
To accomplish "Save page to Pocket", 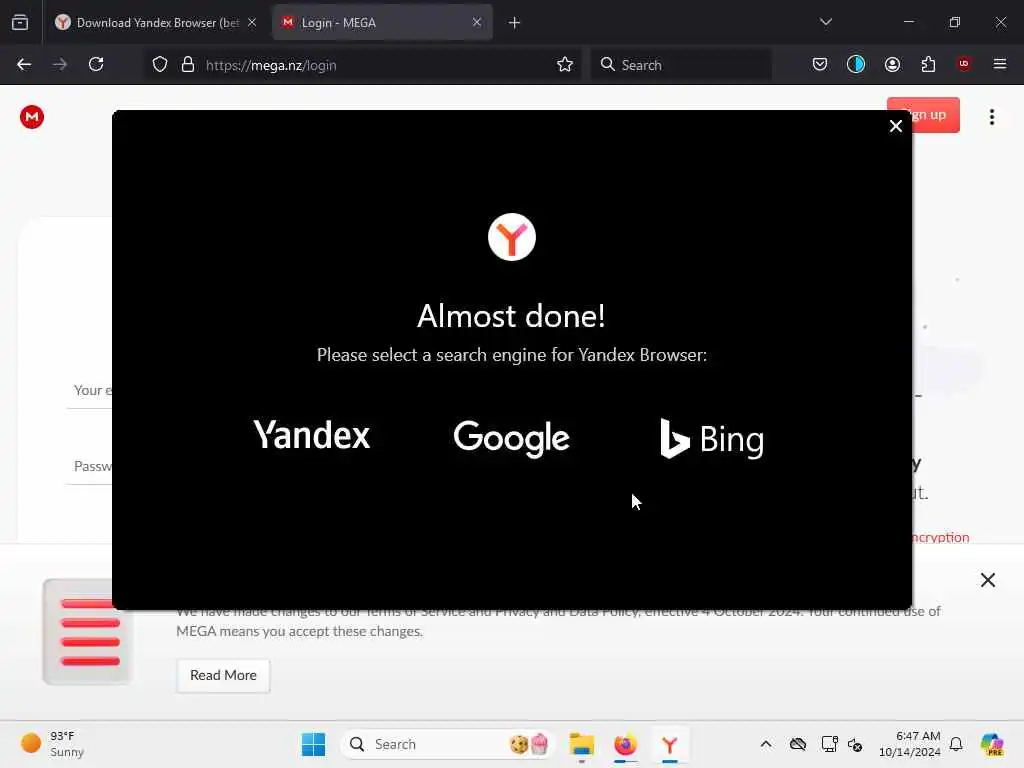I will 820,64.
